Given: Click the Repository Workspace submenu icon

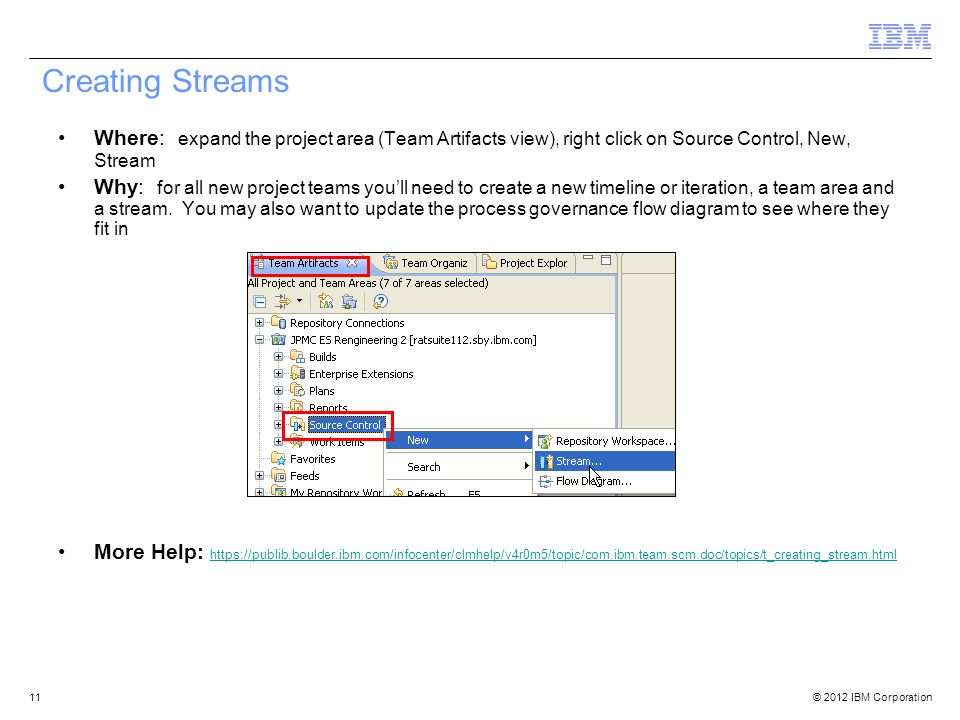Looking at the screenshot, I should point(545,441).
